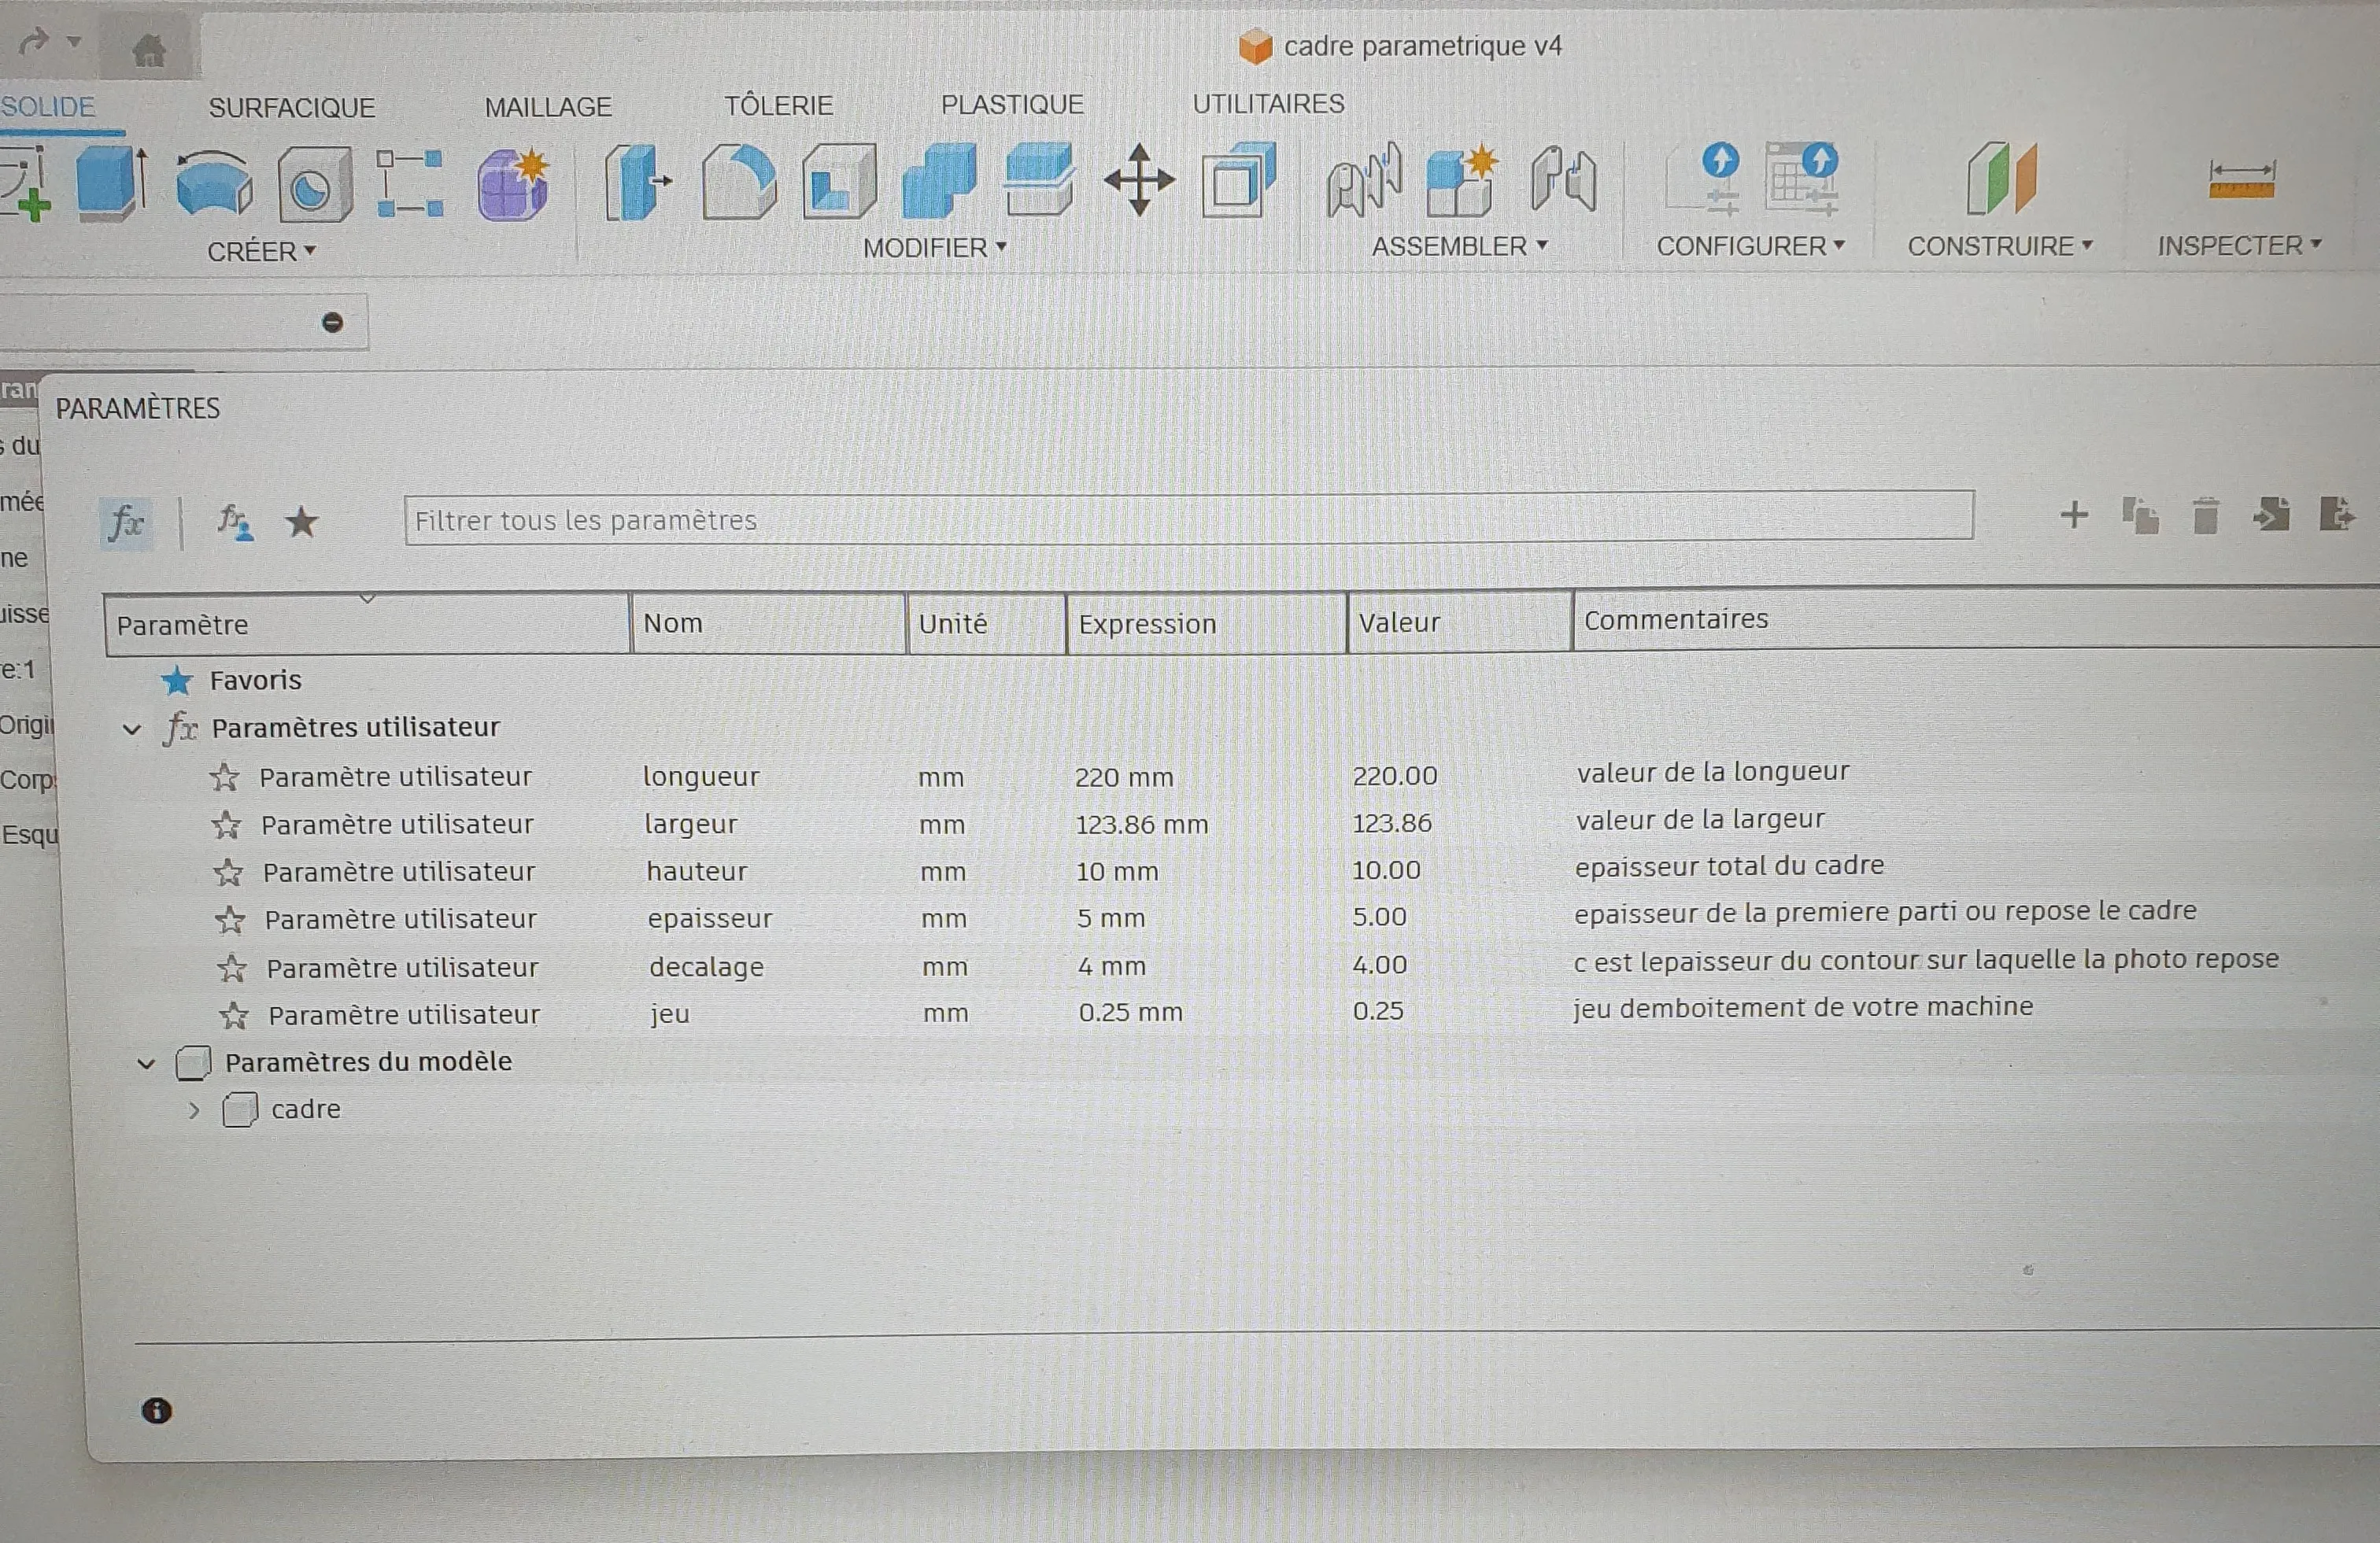
Task: Click the plus icon to add parameter
Action: tap(2074, 515)
